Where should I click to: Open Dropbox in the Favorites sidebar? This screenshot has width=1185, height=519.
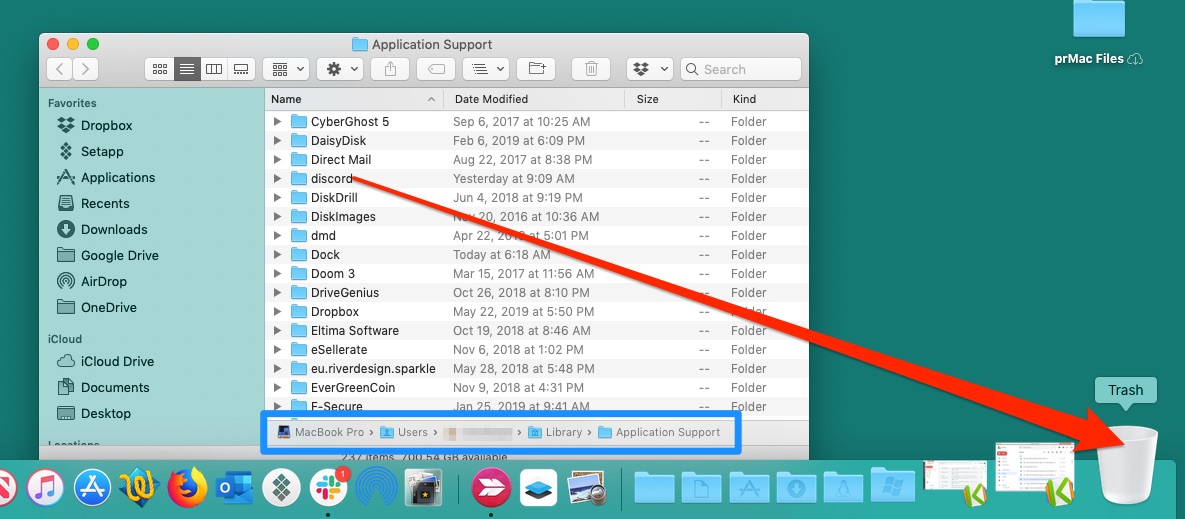94,125
